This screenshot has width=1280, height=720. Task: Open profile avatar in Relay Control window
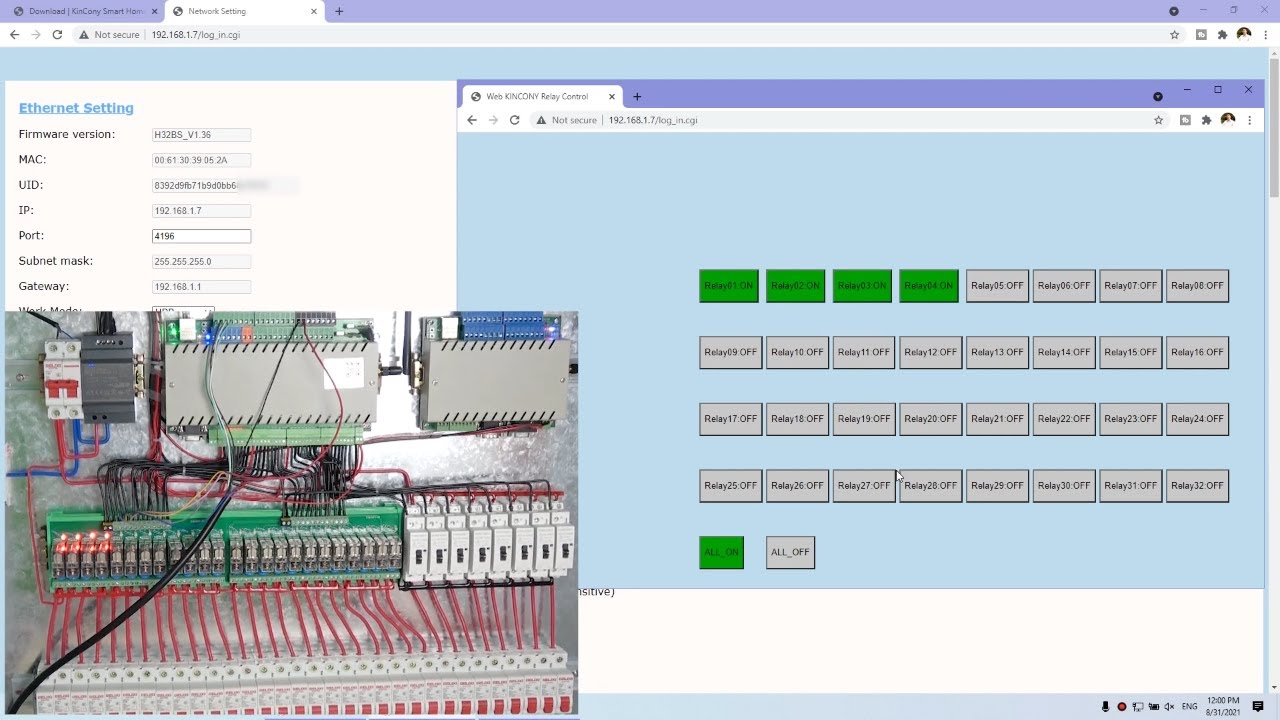(1228, 120)
